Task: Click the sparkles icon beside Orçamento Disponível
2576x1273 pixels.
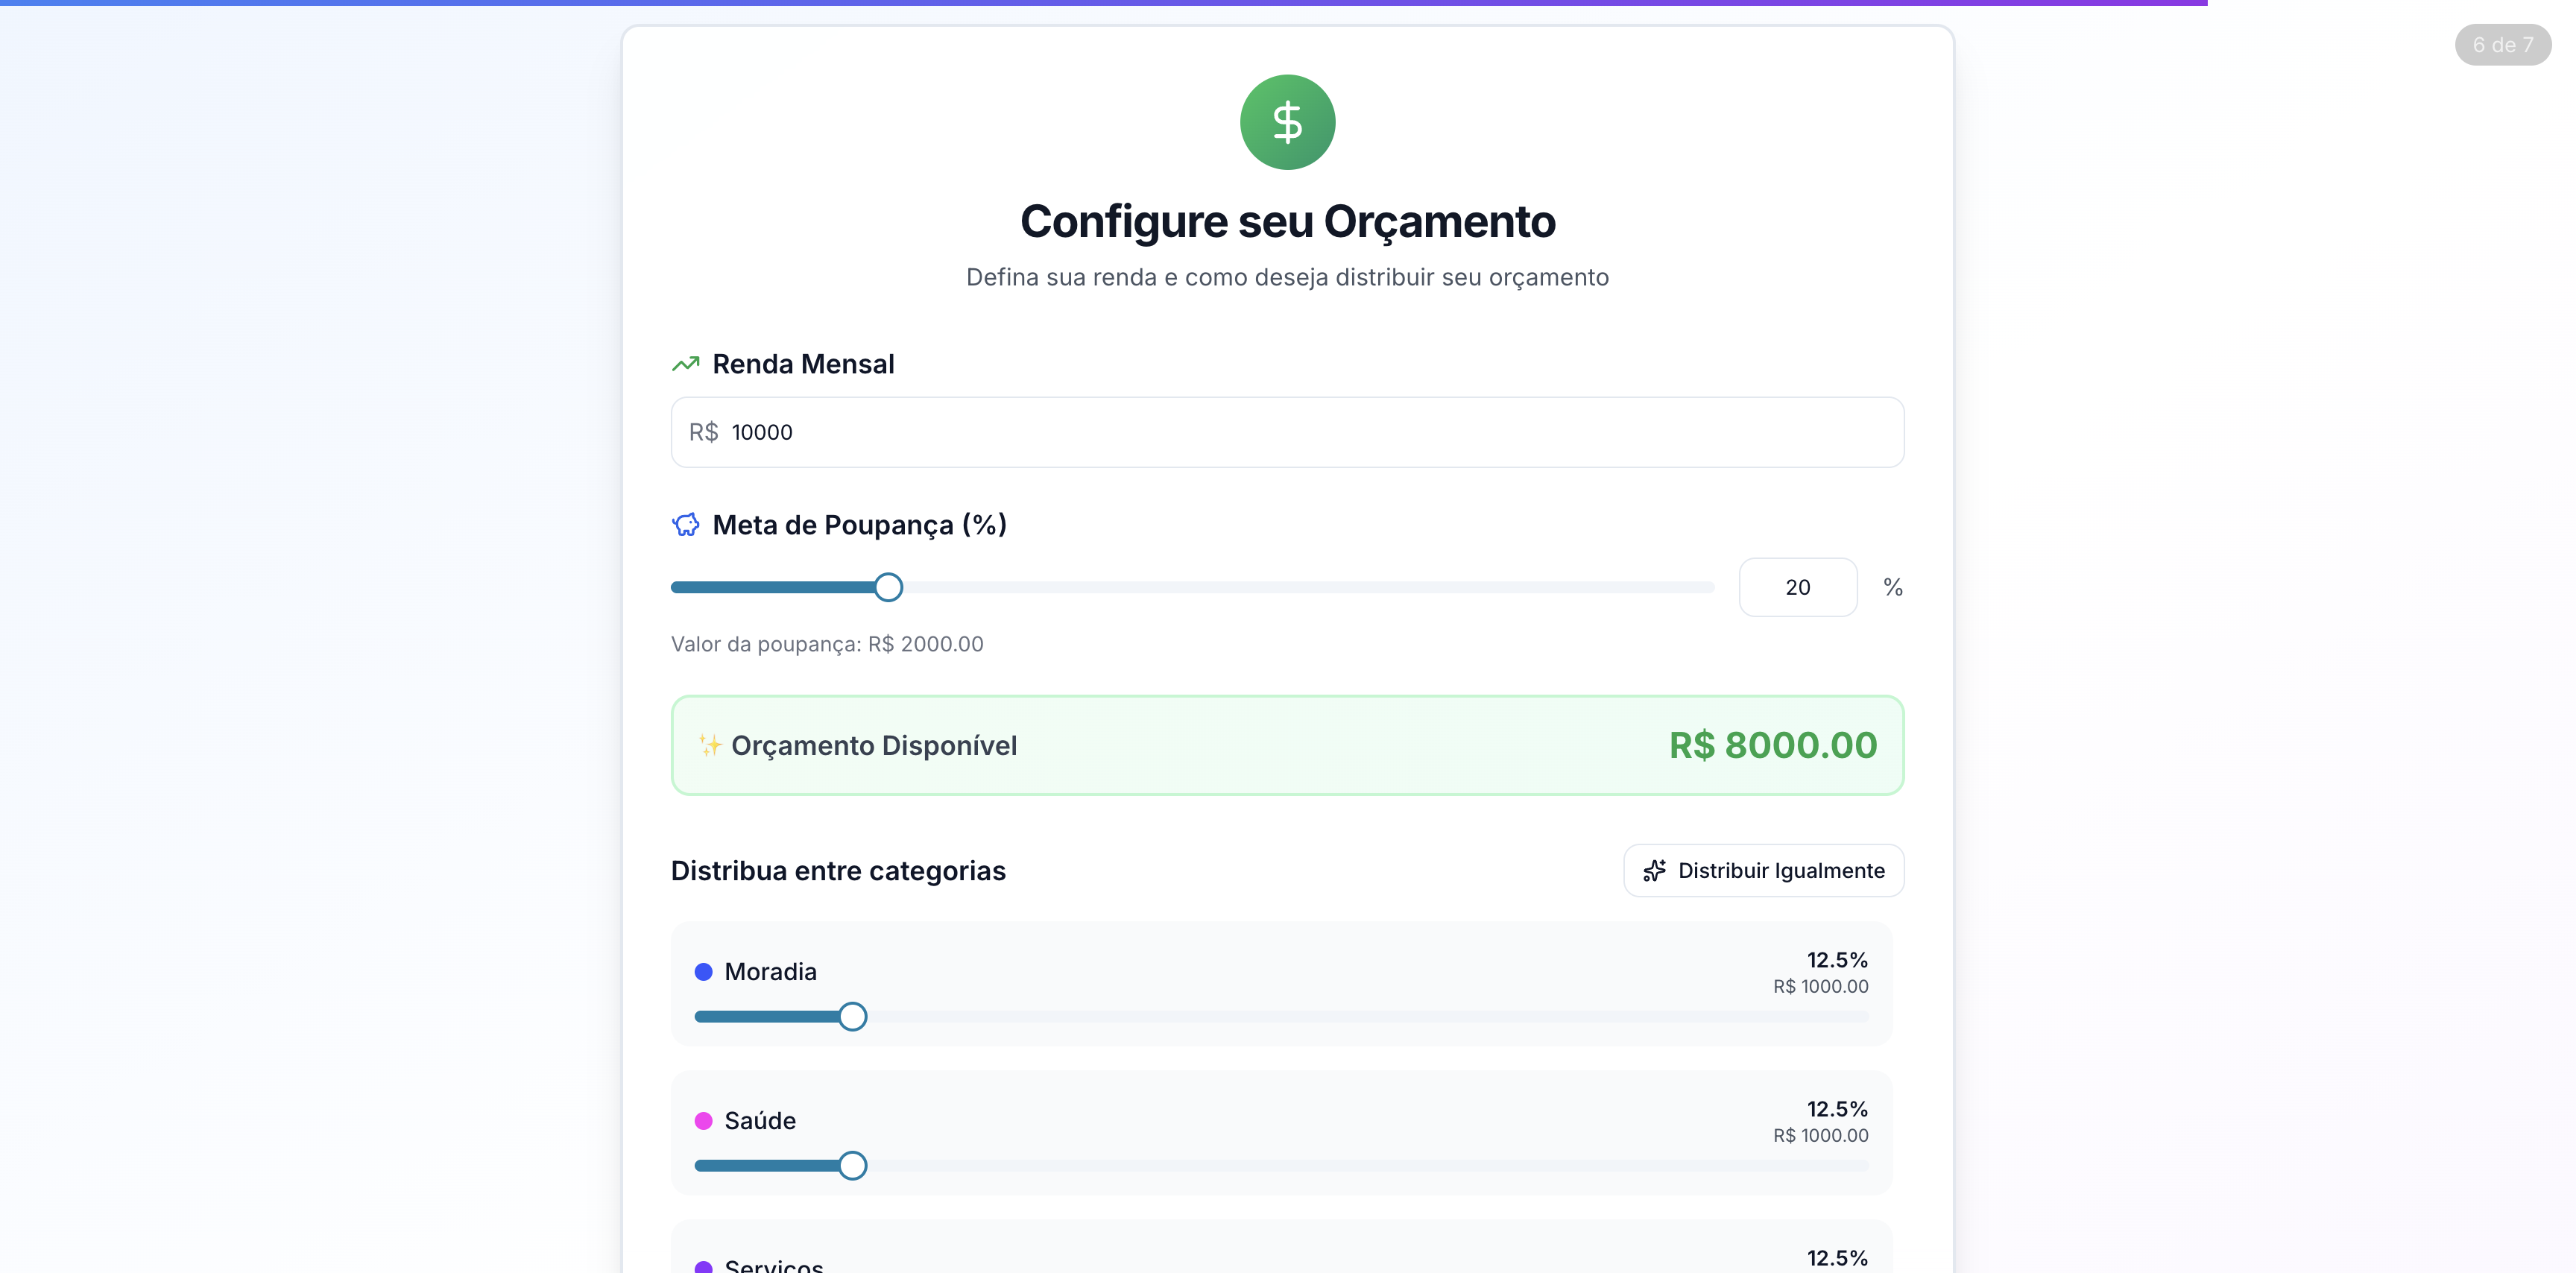Action: (x=710, y=745)
